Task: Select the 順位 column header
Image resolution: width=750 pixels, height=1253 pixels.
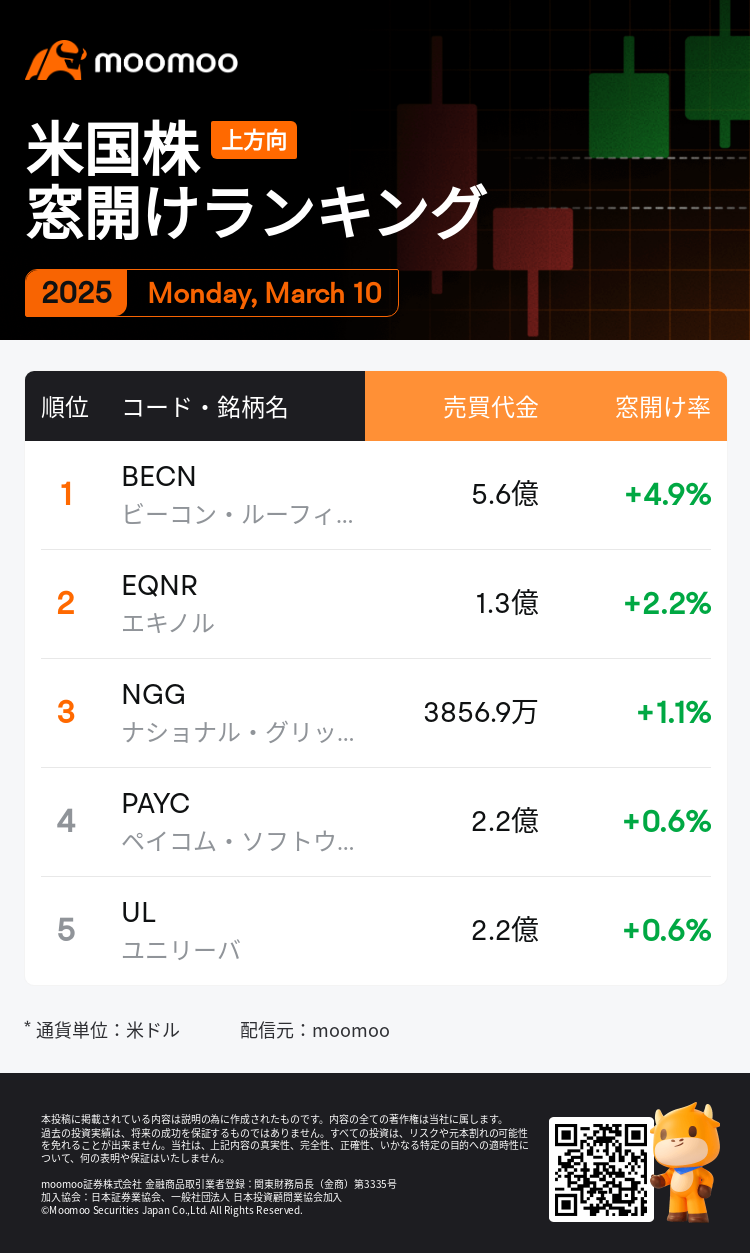Action: click(x=65, y=407)
